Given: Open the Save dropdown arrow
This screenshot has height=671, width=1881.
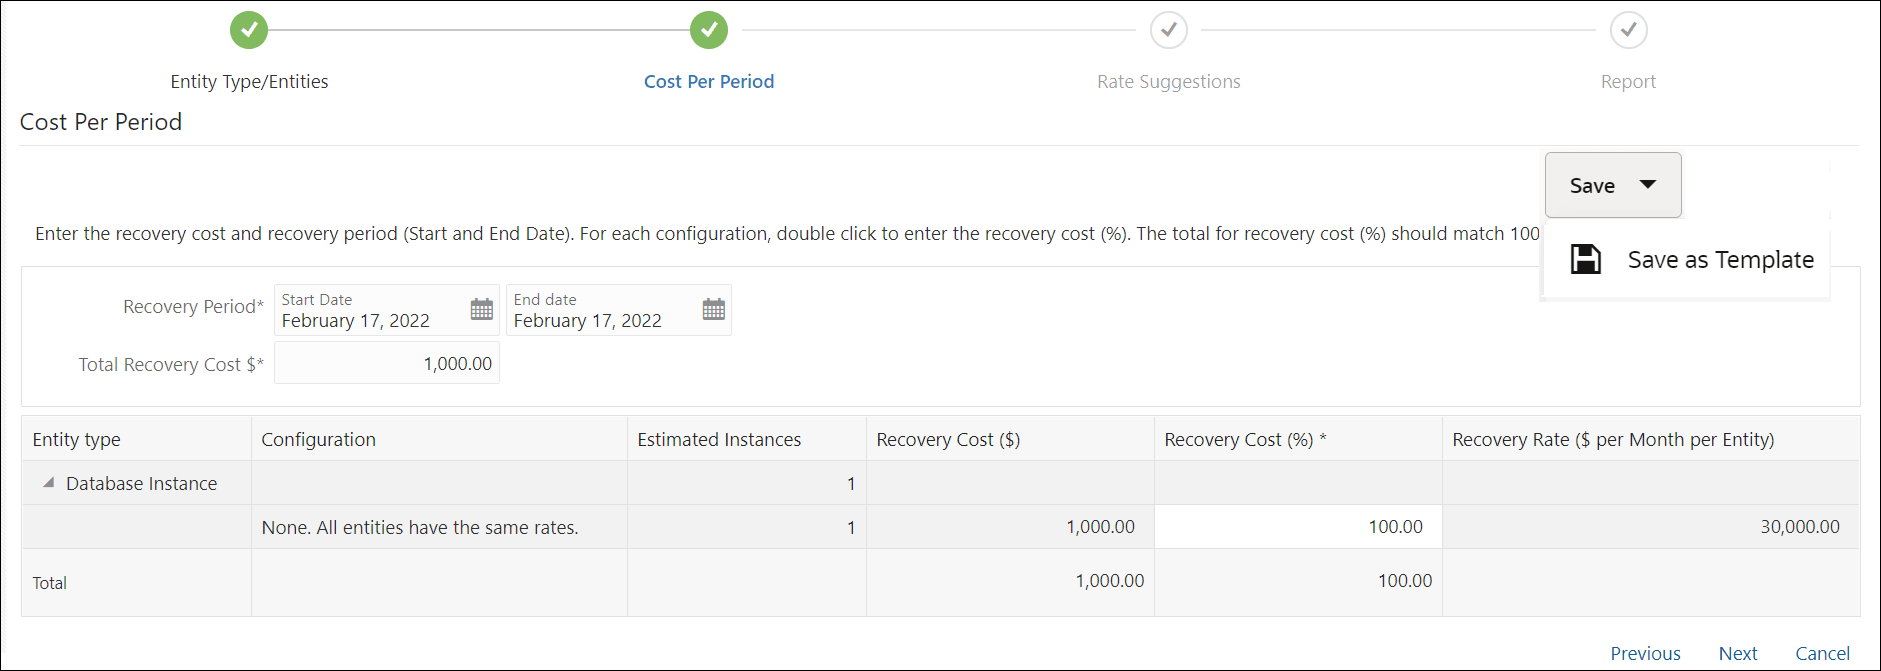Looking at the screenshot, I should point(1648,185).
